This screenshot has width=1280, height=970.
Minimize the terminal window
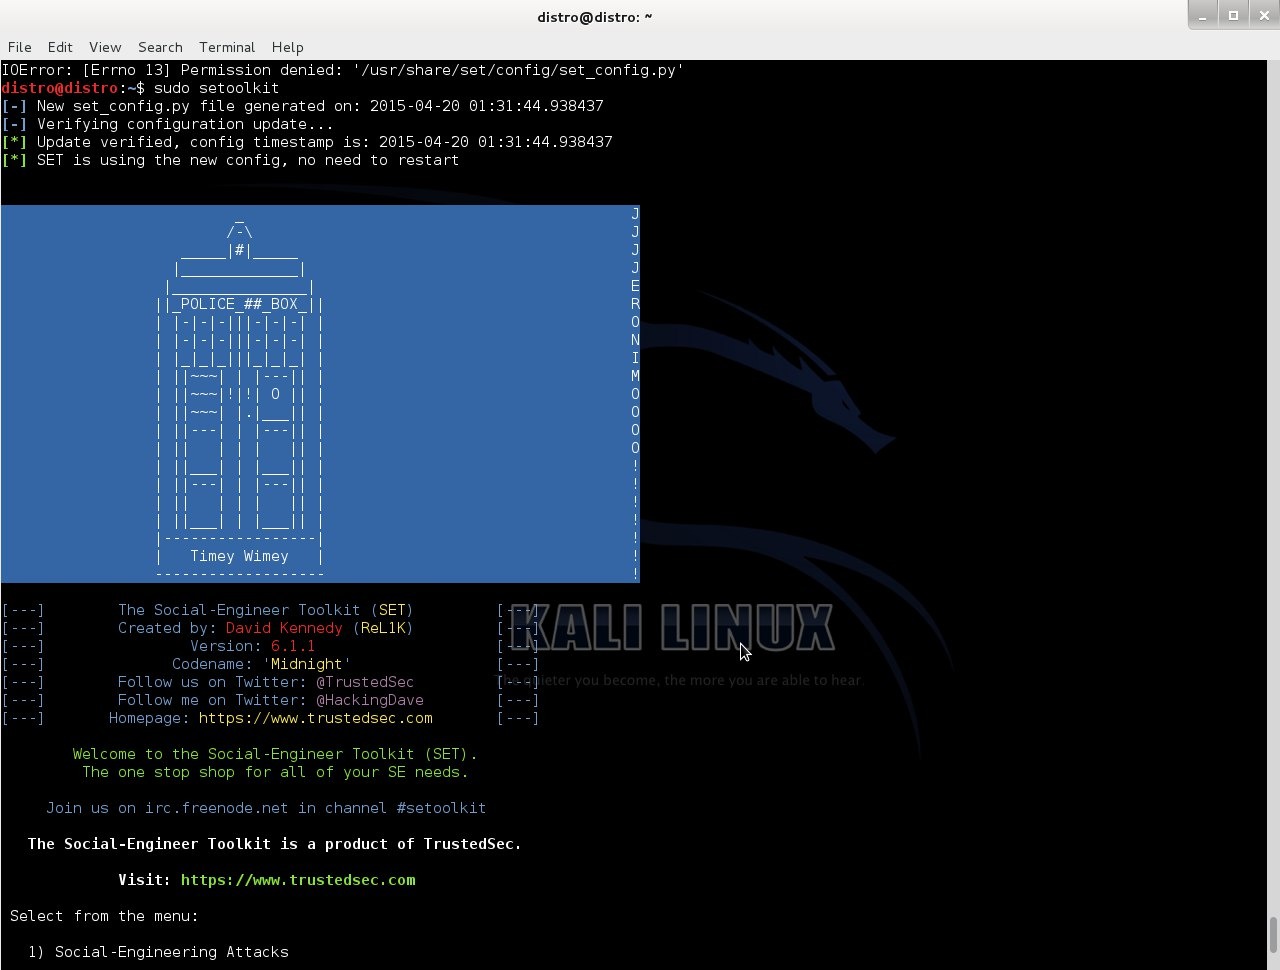1203,15
